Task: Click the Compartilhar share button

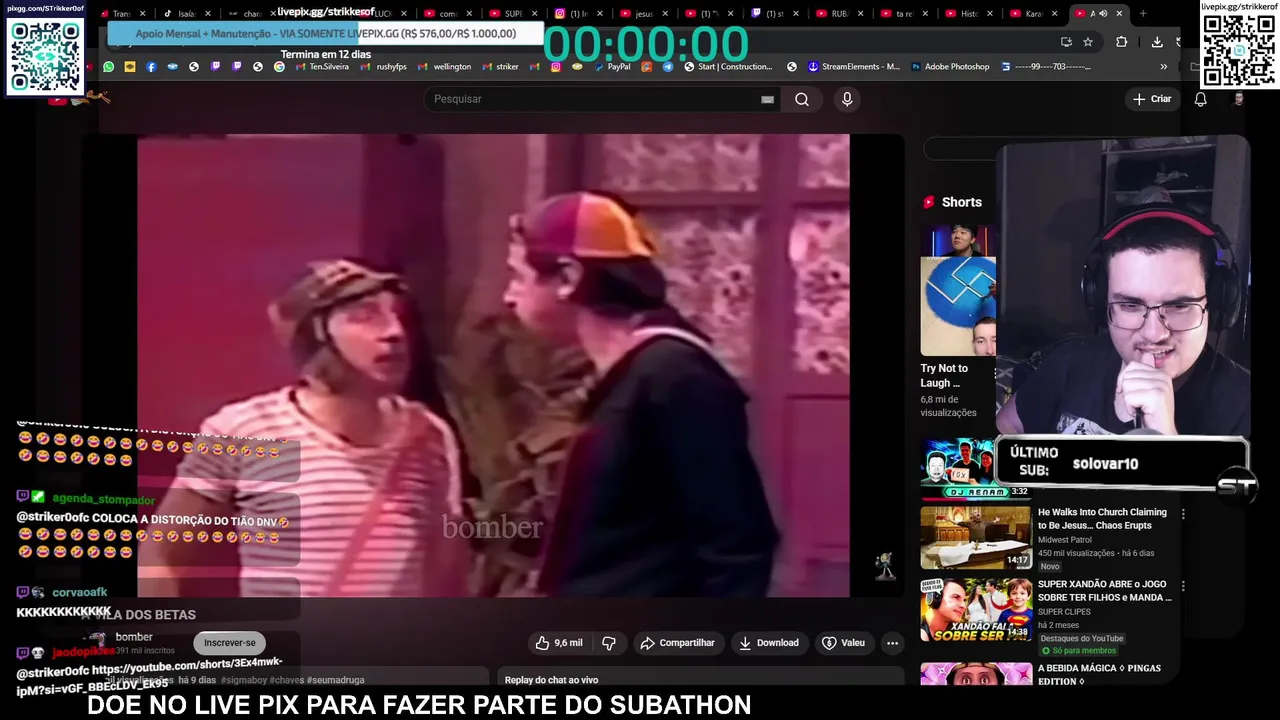Action: coord(677,643)
